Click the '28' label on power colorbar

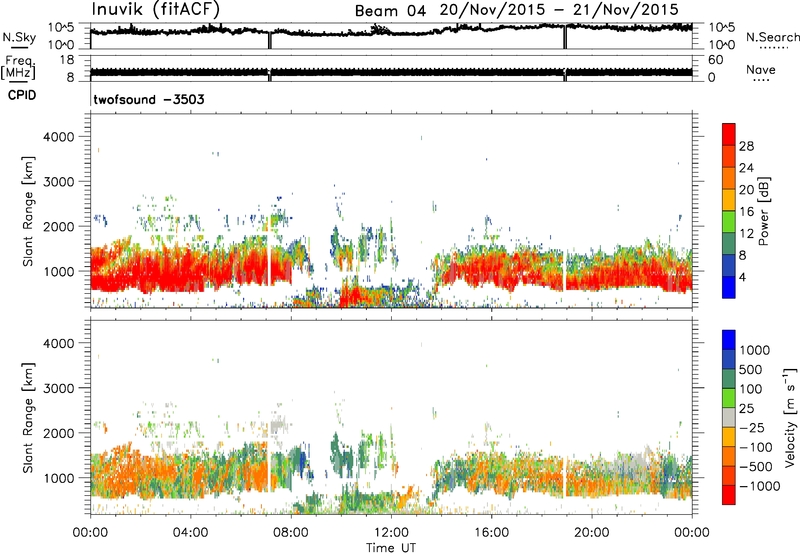click(746, 146)
